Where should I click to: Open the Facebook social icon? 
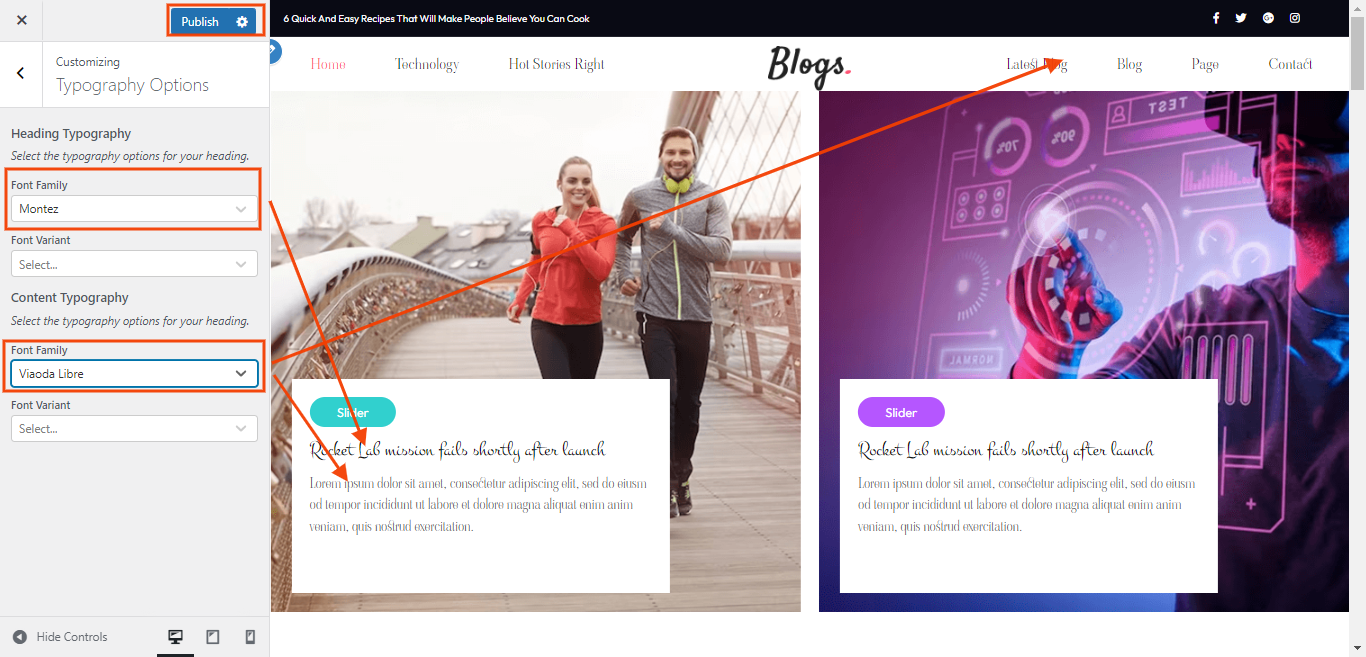(1216, 18)
